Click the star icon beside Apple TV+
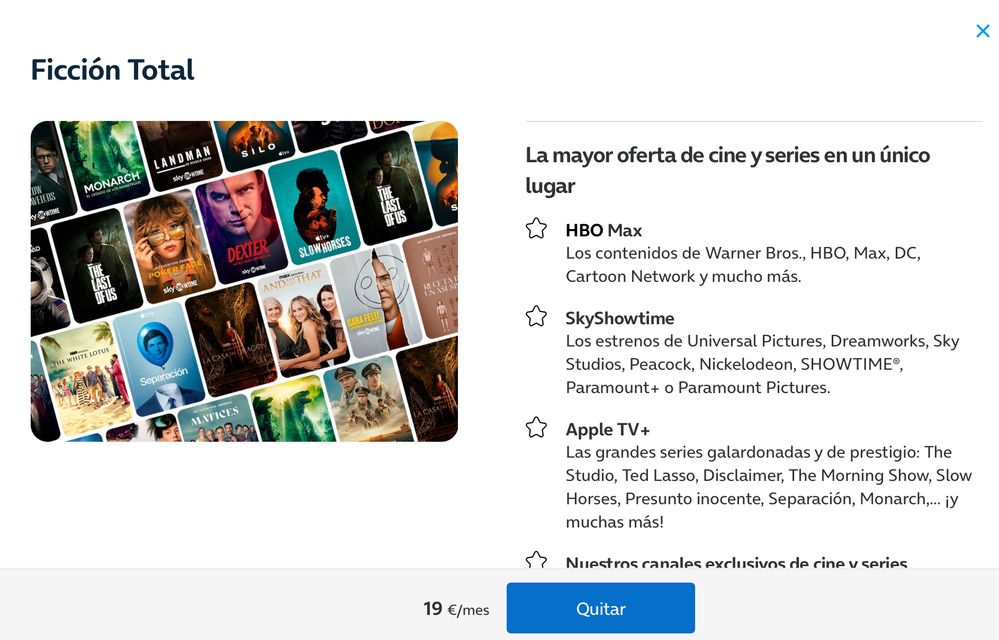The image size is (999, 640). tap(537, 428)
